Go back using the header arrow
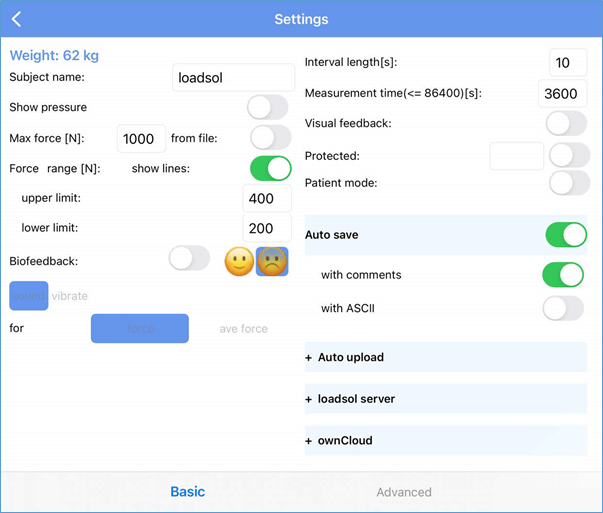The image size is (603, 513). pos(16,19)
